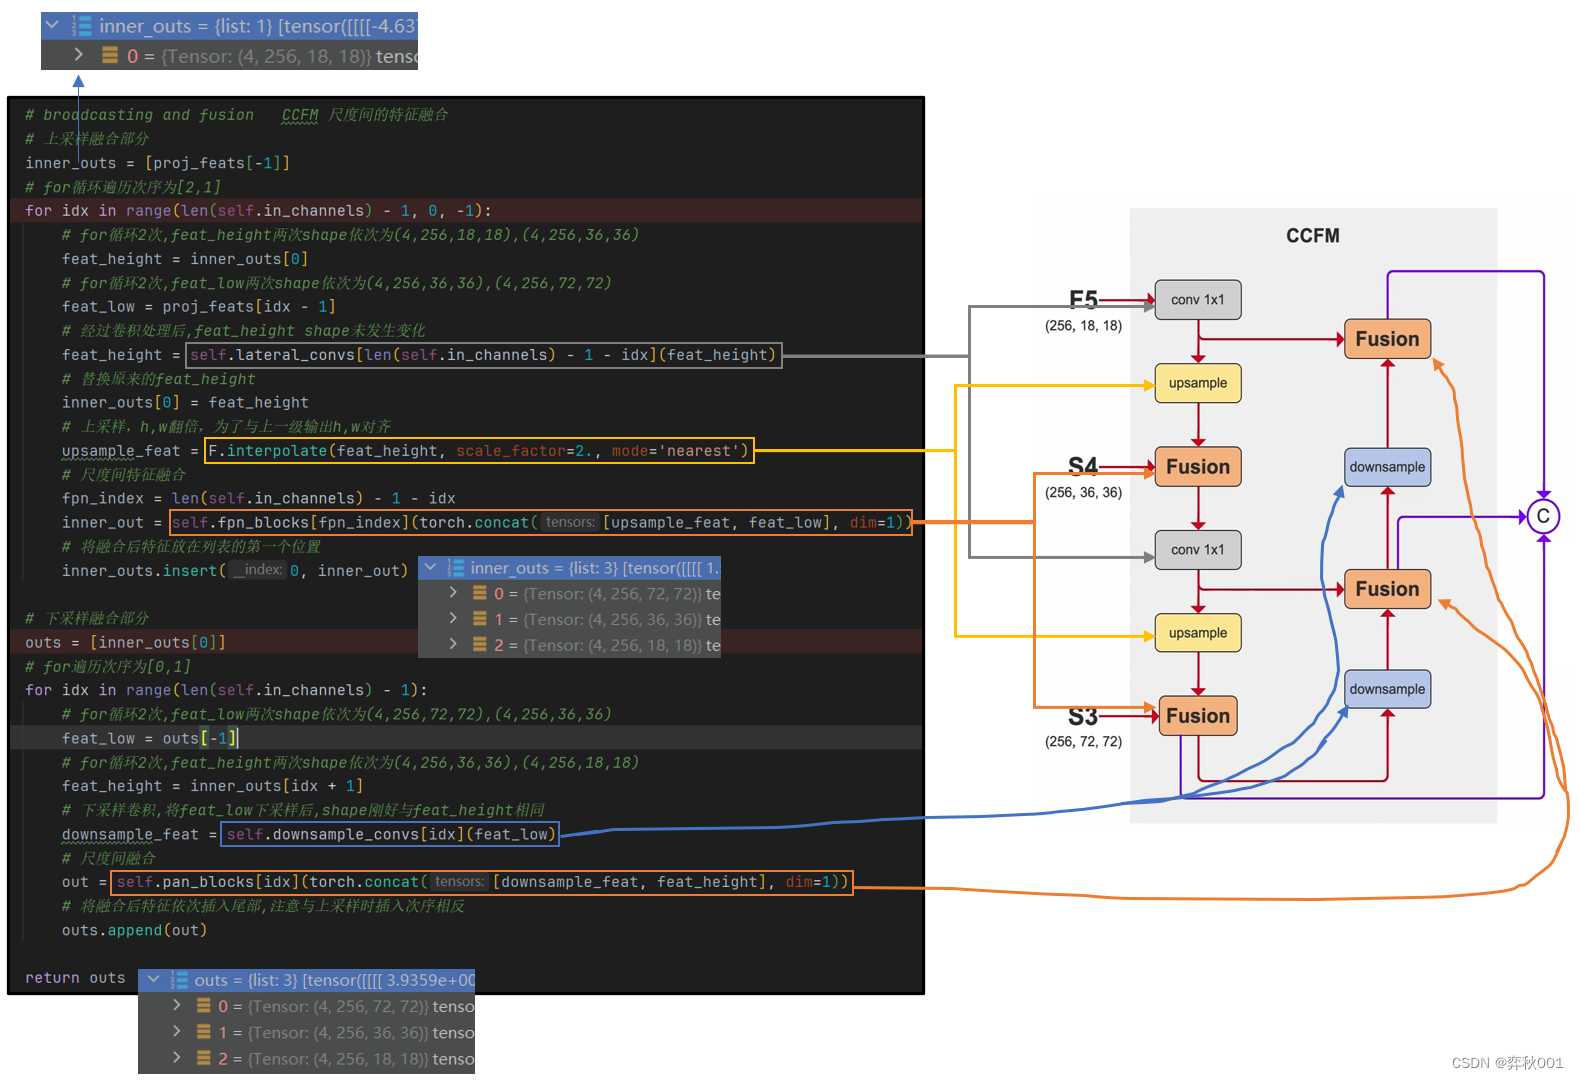The width and height of the screenshot is (1579, 1080).
Task: Click the 'inner_outs = [proj_feats[-1]]' line
Action: [157, 163]
